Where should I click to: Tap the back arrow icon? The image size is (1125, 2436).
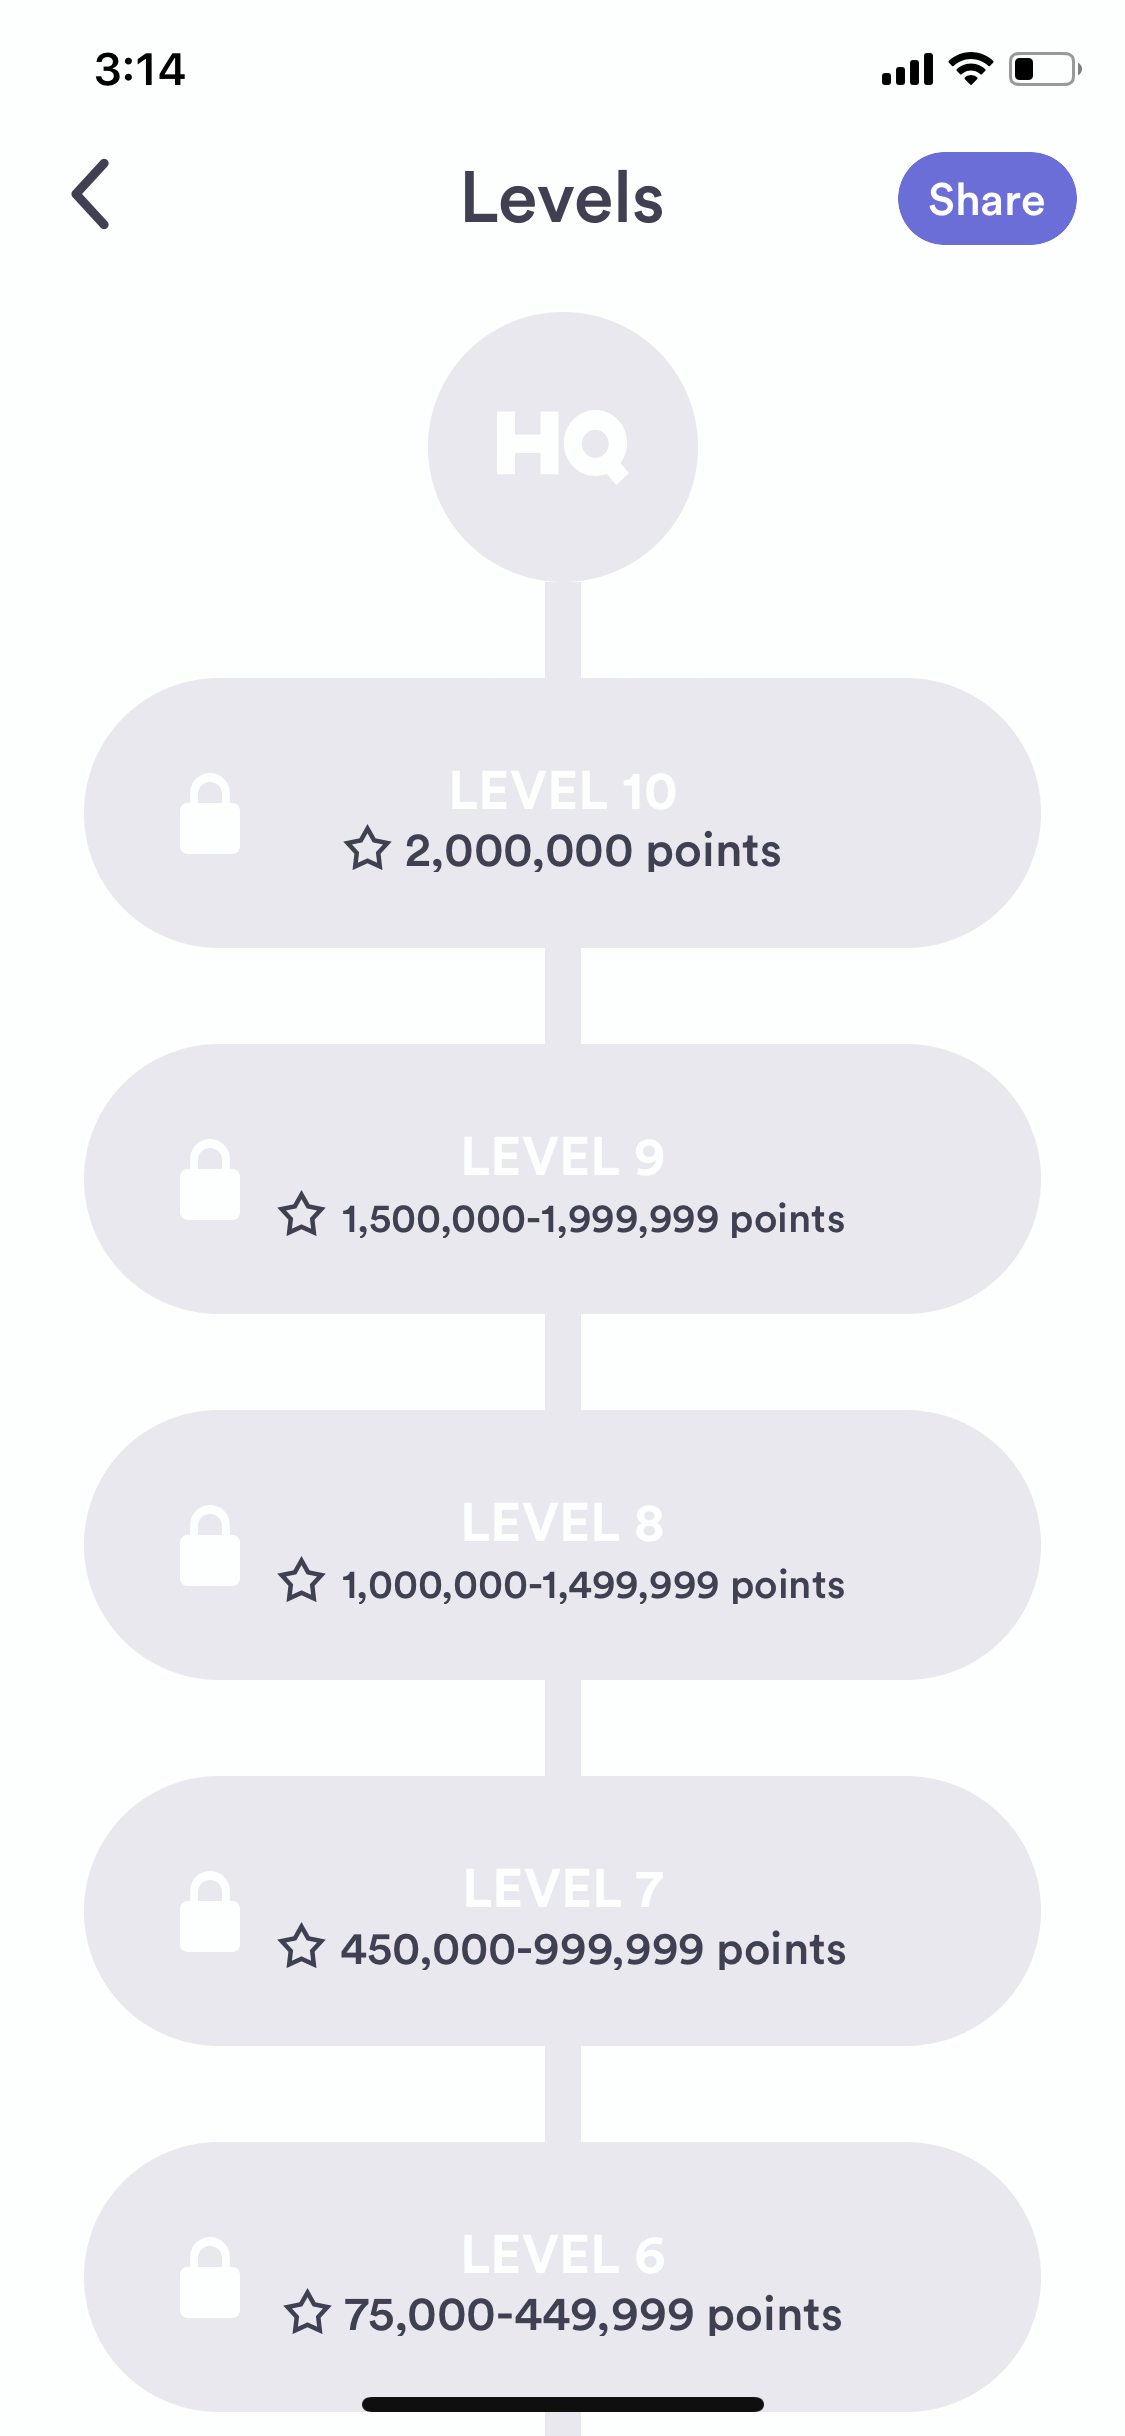[x=90, y=195]
